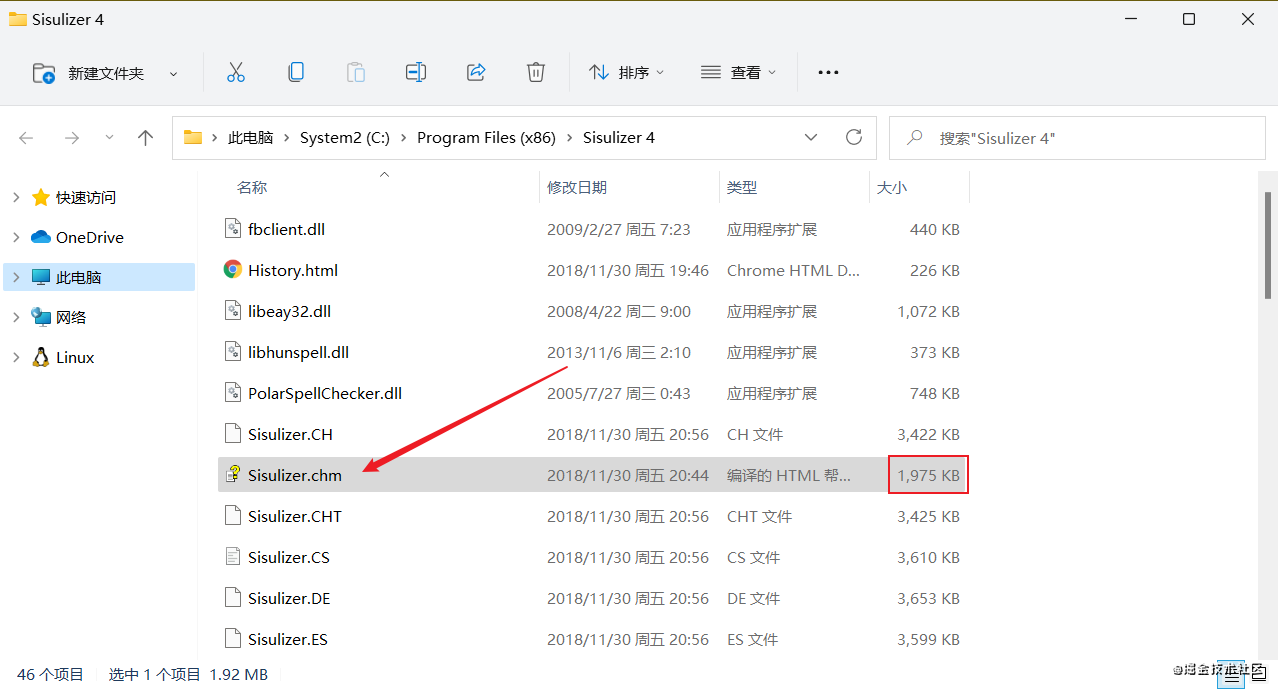Select the History.html file
The image size is (1278, 689).
click(293, 271)
